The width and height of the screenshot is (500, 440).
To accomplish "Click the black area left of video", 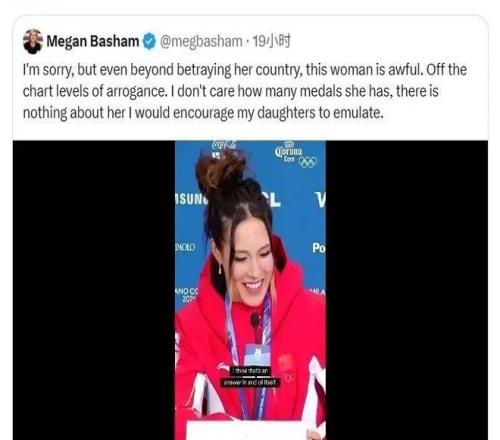I will [x=94, y=290].
